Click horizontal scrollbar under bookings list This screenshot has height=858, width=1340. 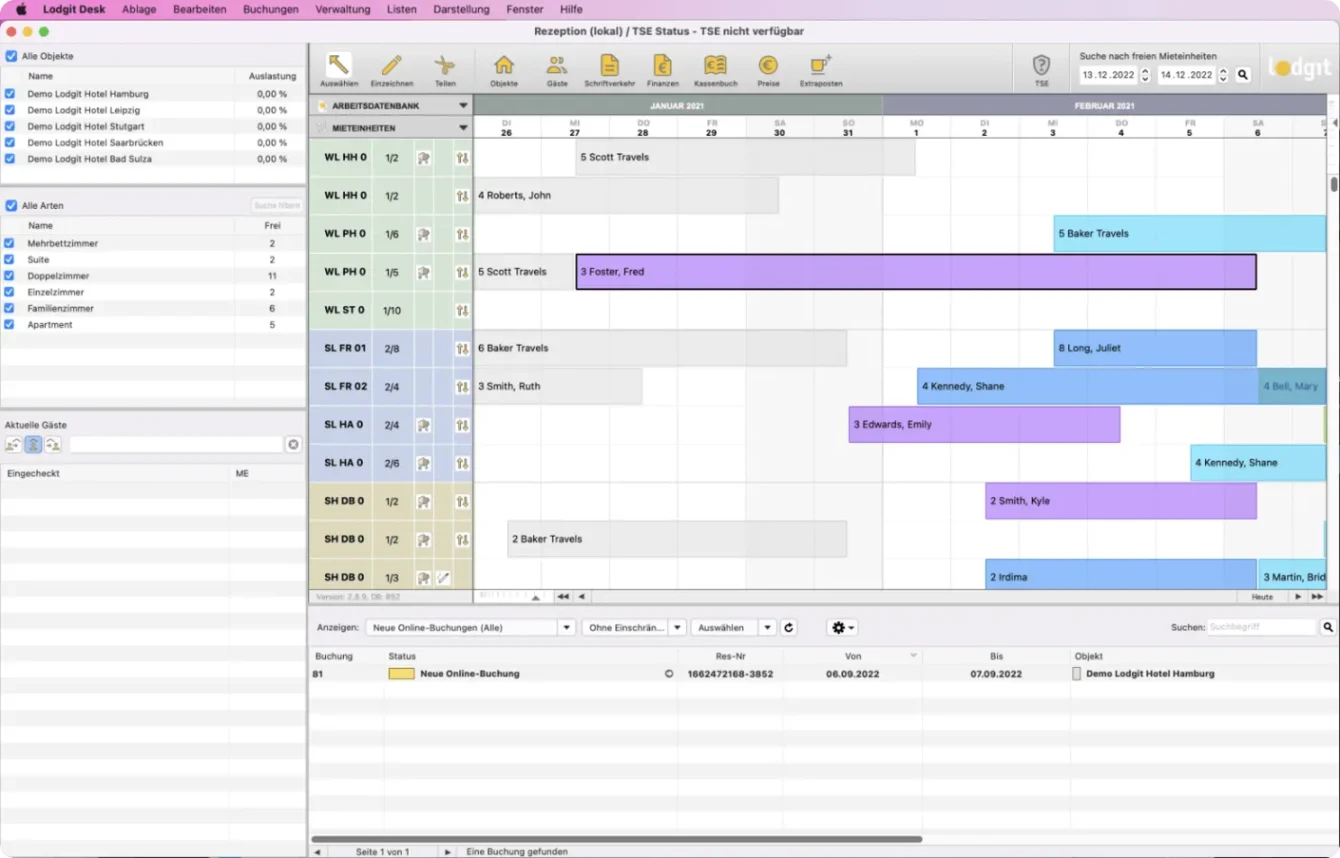click(x=617, y=840)
